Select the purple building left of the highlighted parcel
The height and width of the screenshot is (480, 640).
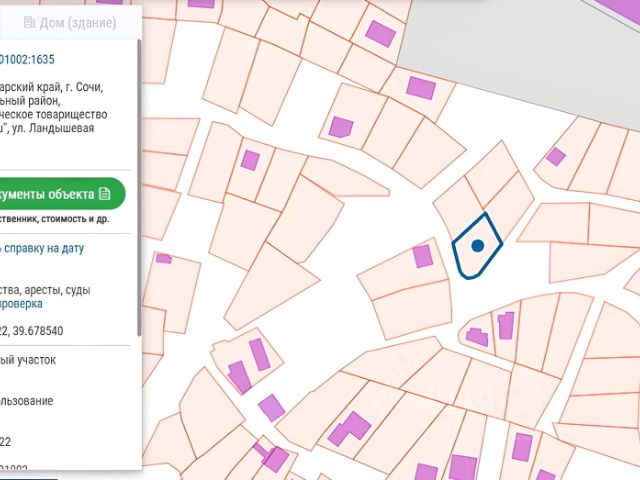[x=423, y=256]
